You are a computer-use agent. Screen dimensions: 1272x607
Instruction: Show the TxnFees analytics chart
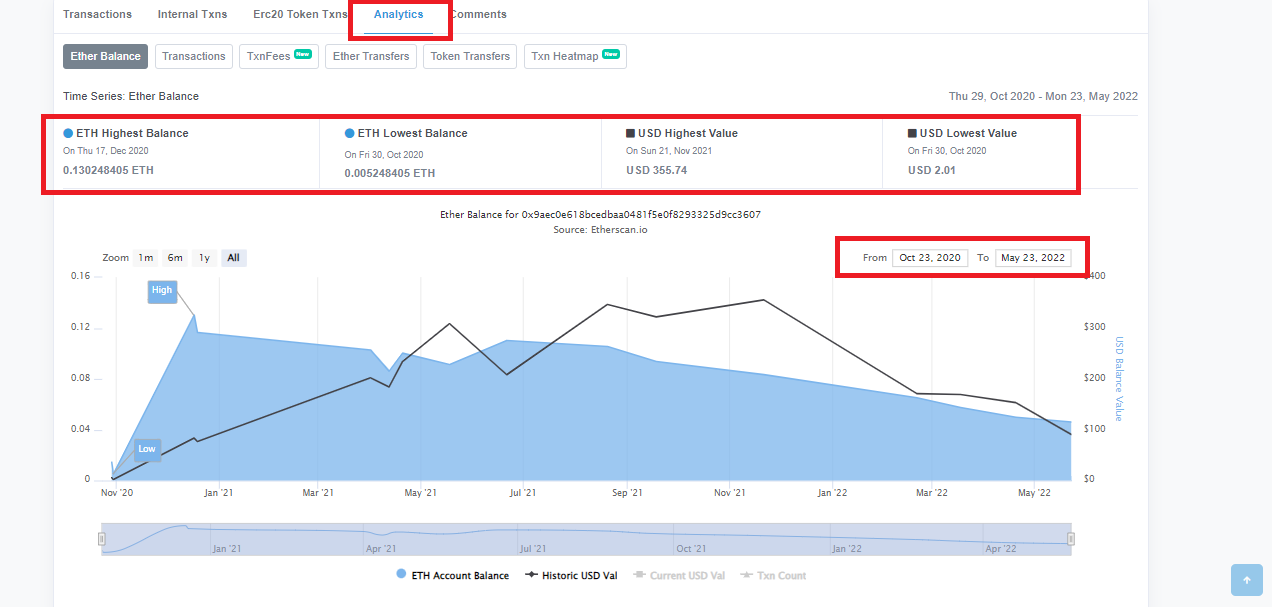click(x=279, y=56)
